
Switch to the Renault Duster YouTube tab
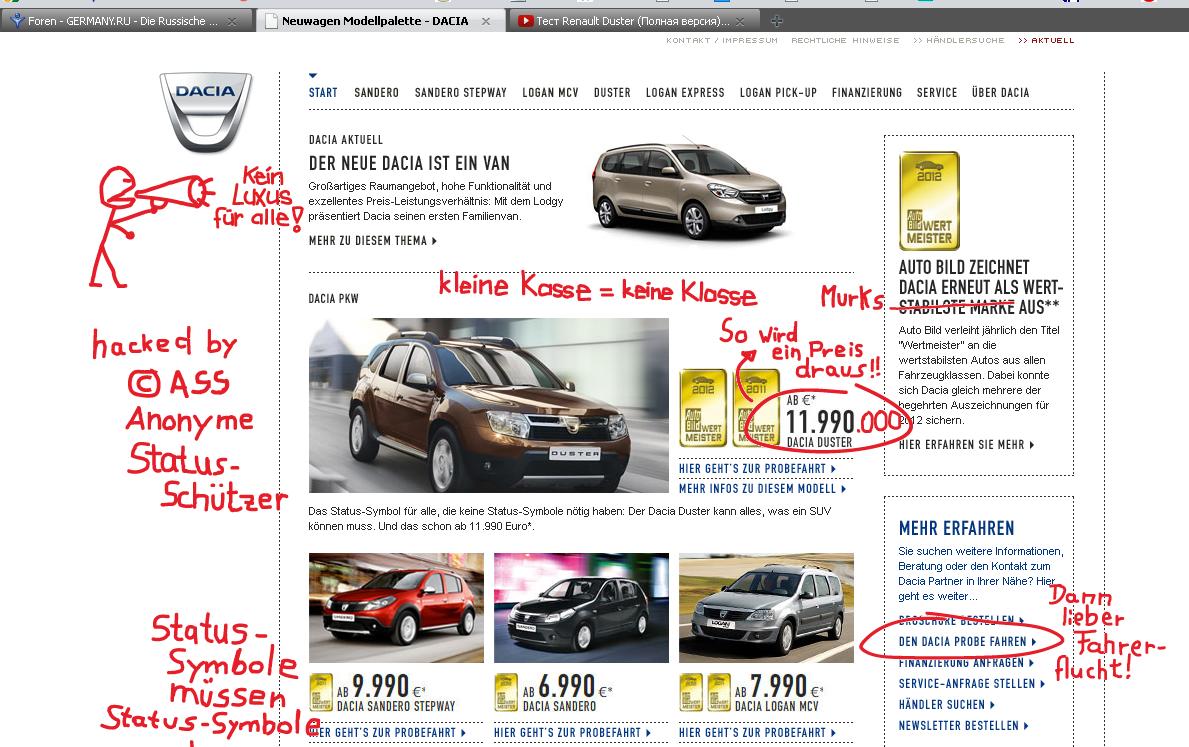coord(632,21)
